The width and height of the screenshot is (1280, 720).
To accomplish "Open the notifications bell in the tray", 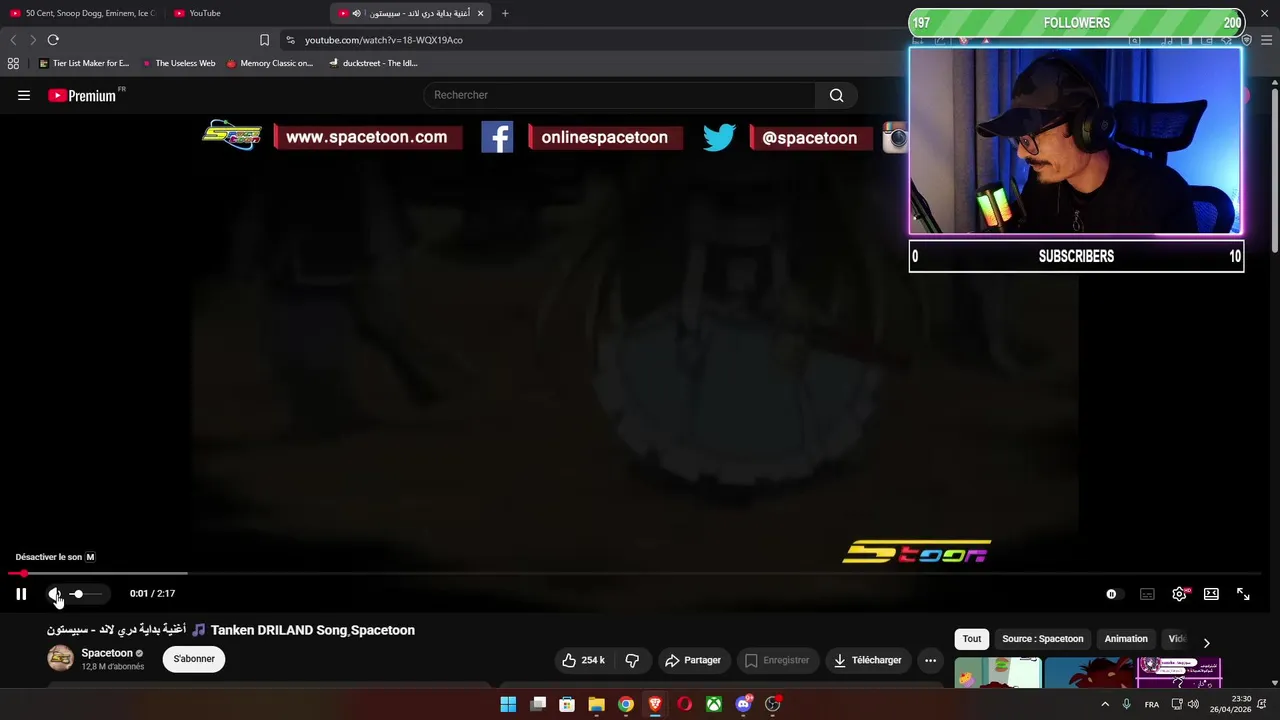I will pos(1262,704).
